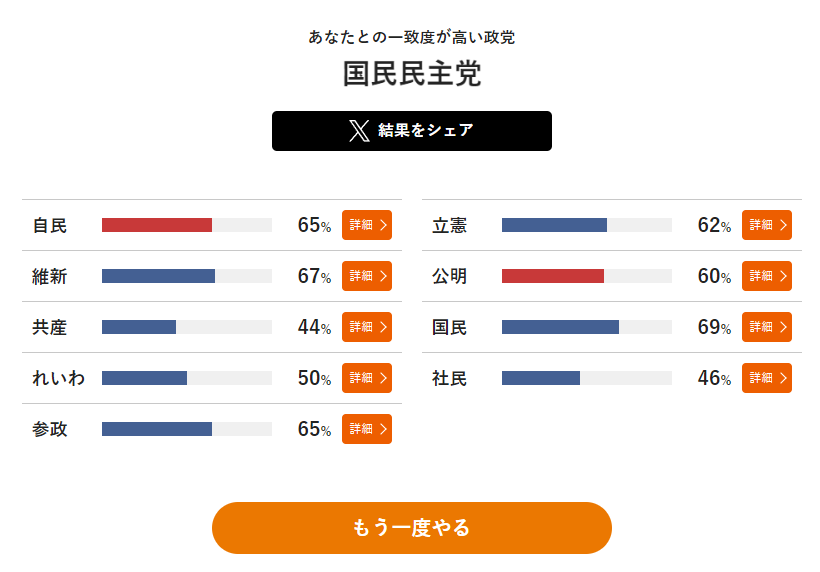Click the X logo on share button

click(359, 131)
